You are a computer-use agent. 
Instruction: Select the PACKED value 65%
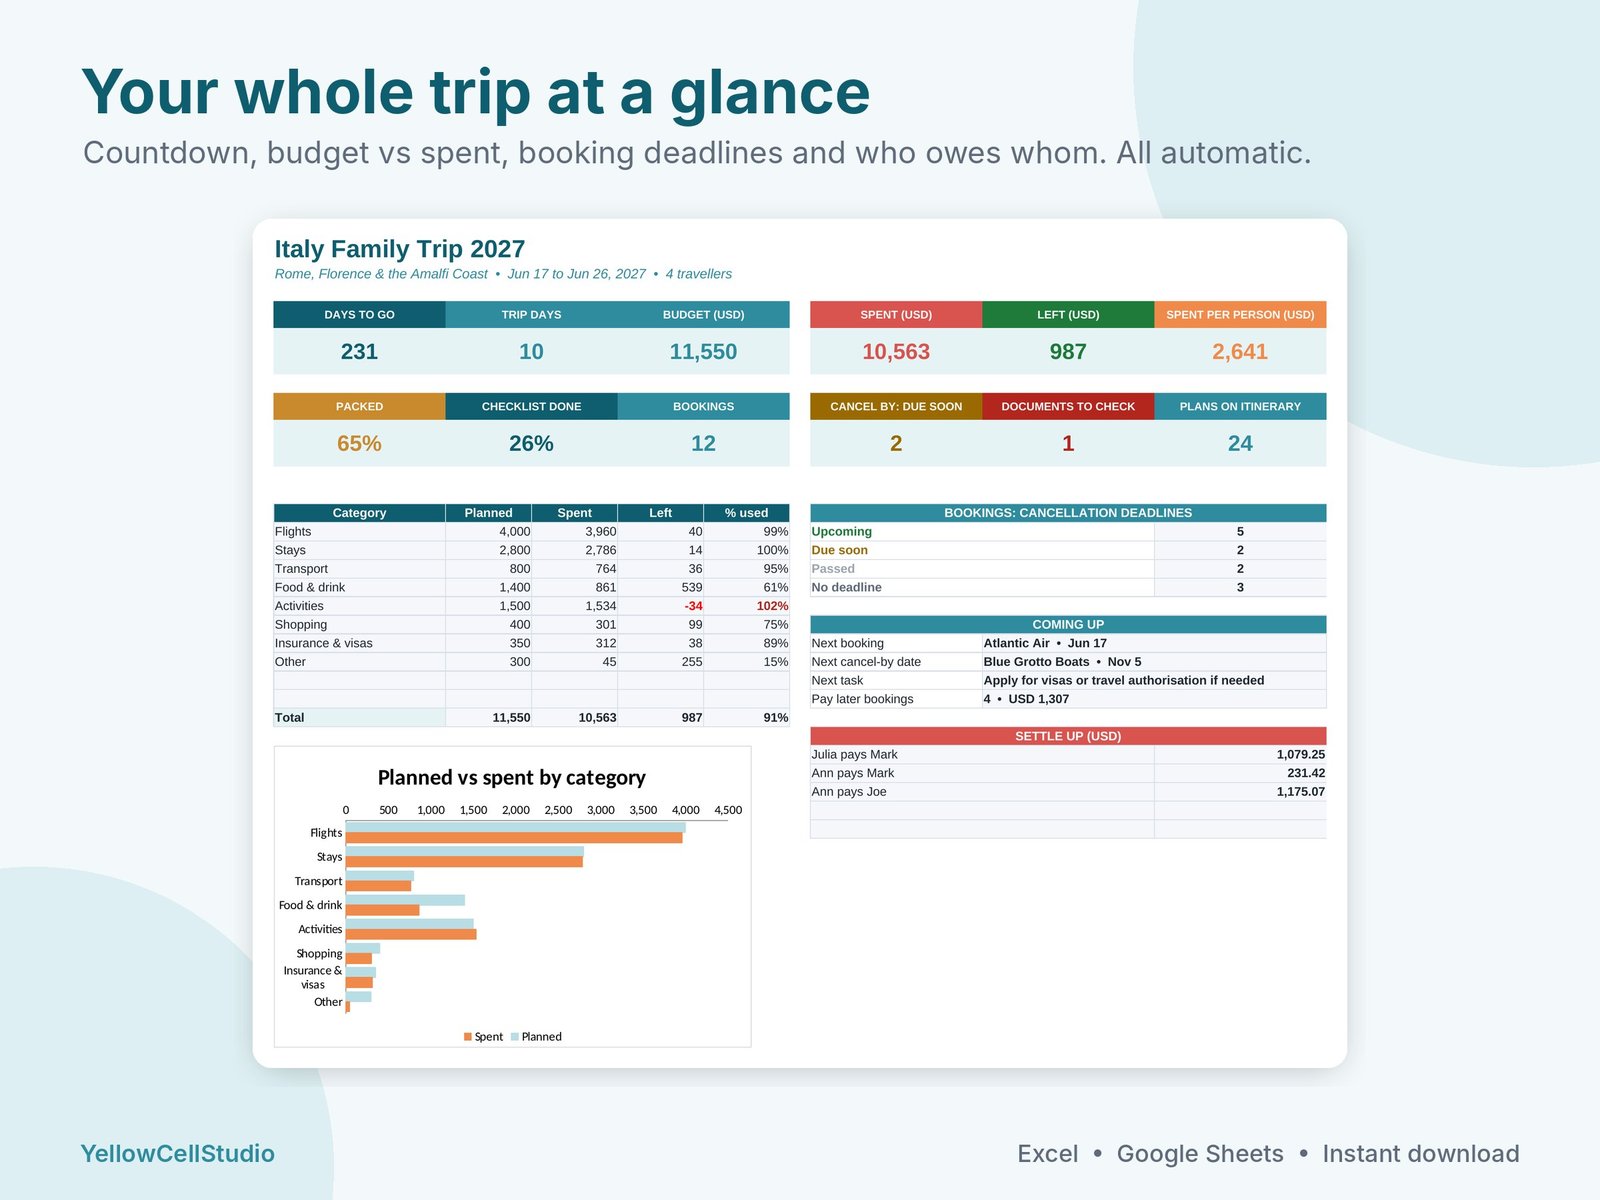pyautogui.click(x=359, y=444)
